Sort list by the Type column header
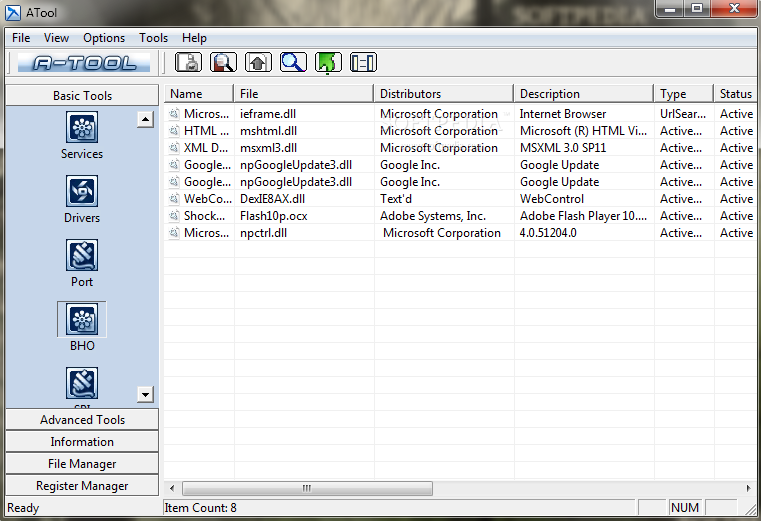This screenshot has height=521, width=761. 684,94
